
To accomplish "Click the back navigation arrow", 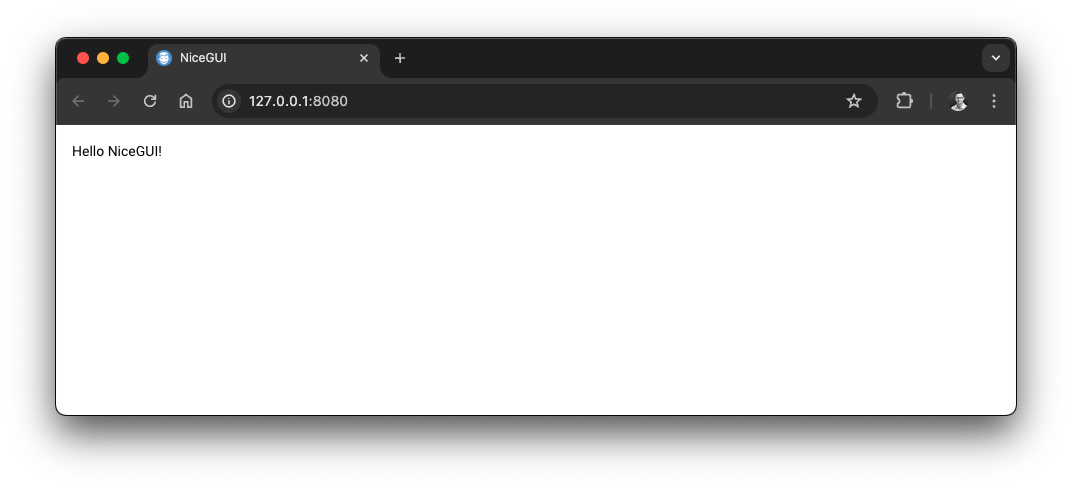I will (x=78, y=101).
